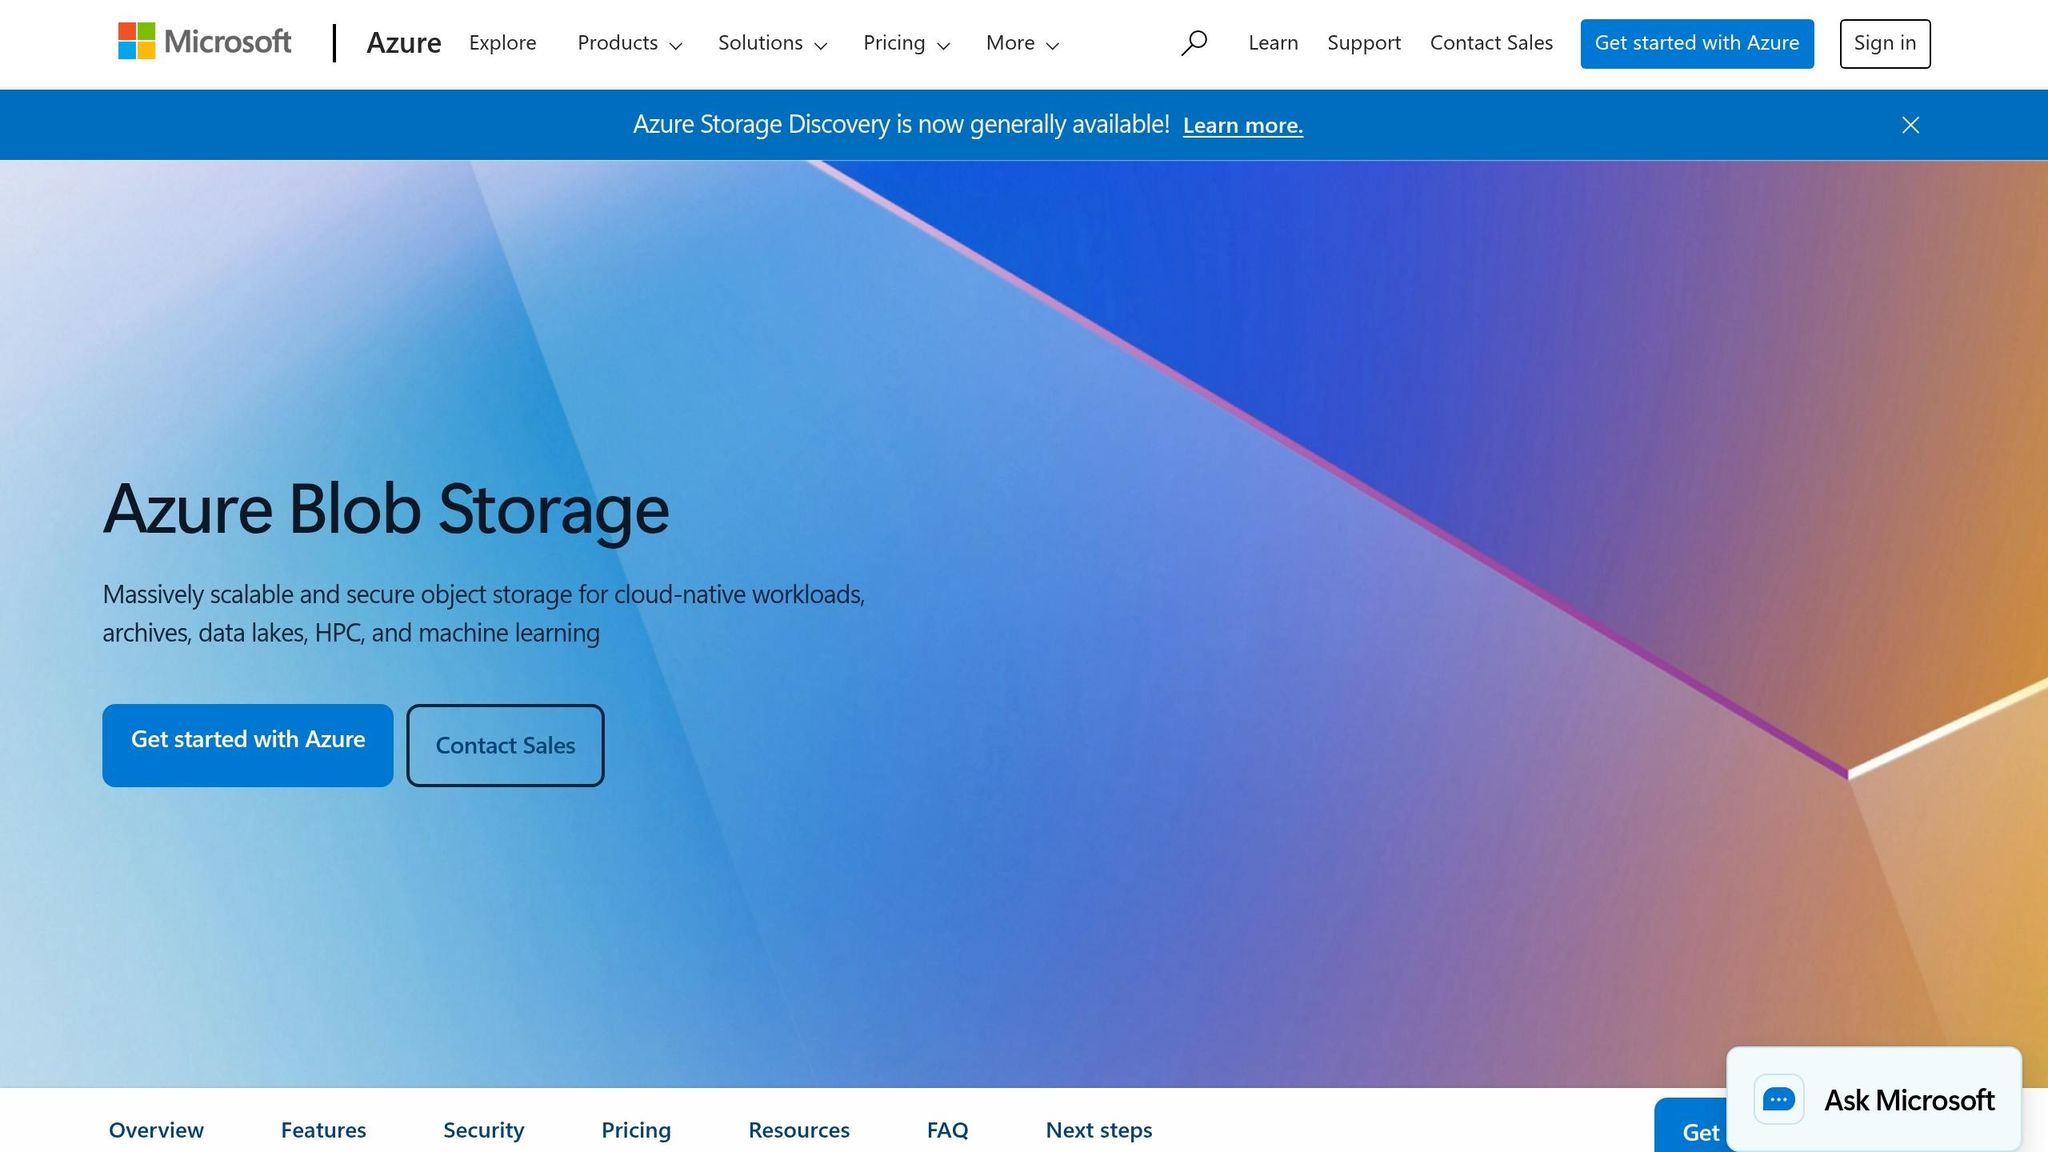Screen dimensions: 2048x1152
Task: Jump to the Overview section tab
Action: click(x=156, y=1130)
